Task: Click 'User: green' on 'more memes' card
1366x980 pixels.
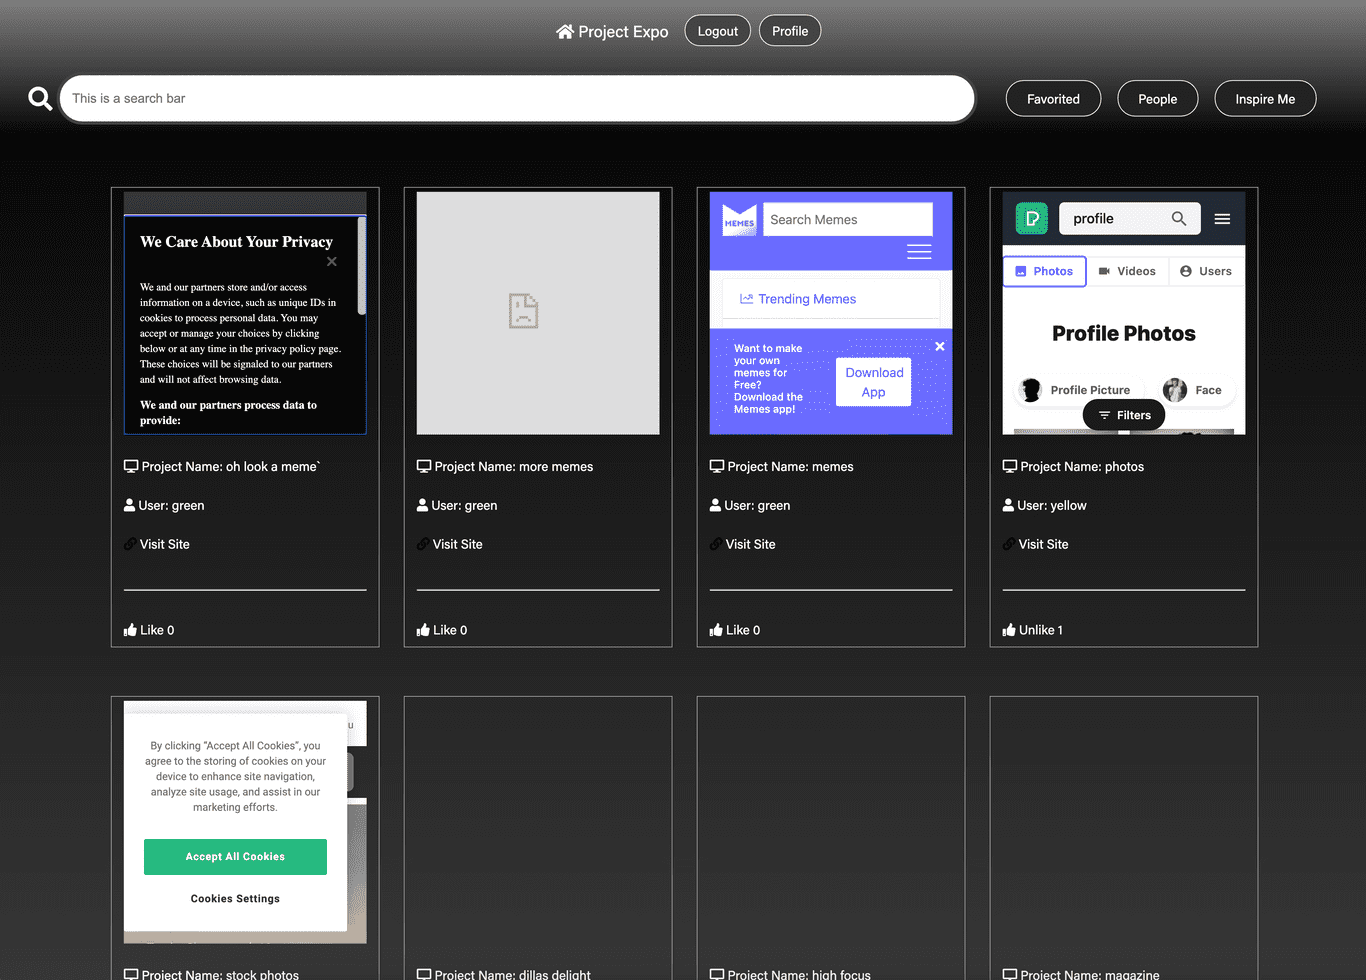Action: point(464,505)
